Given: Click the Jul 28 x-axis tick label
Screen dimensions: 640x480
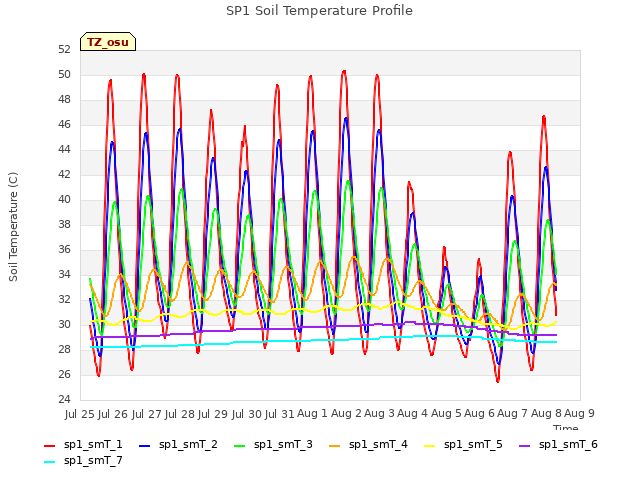Looking at the screenshot, I should [x=180, y=414].
